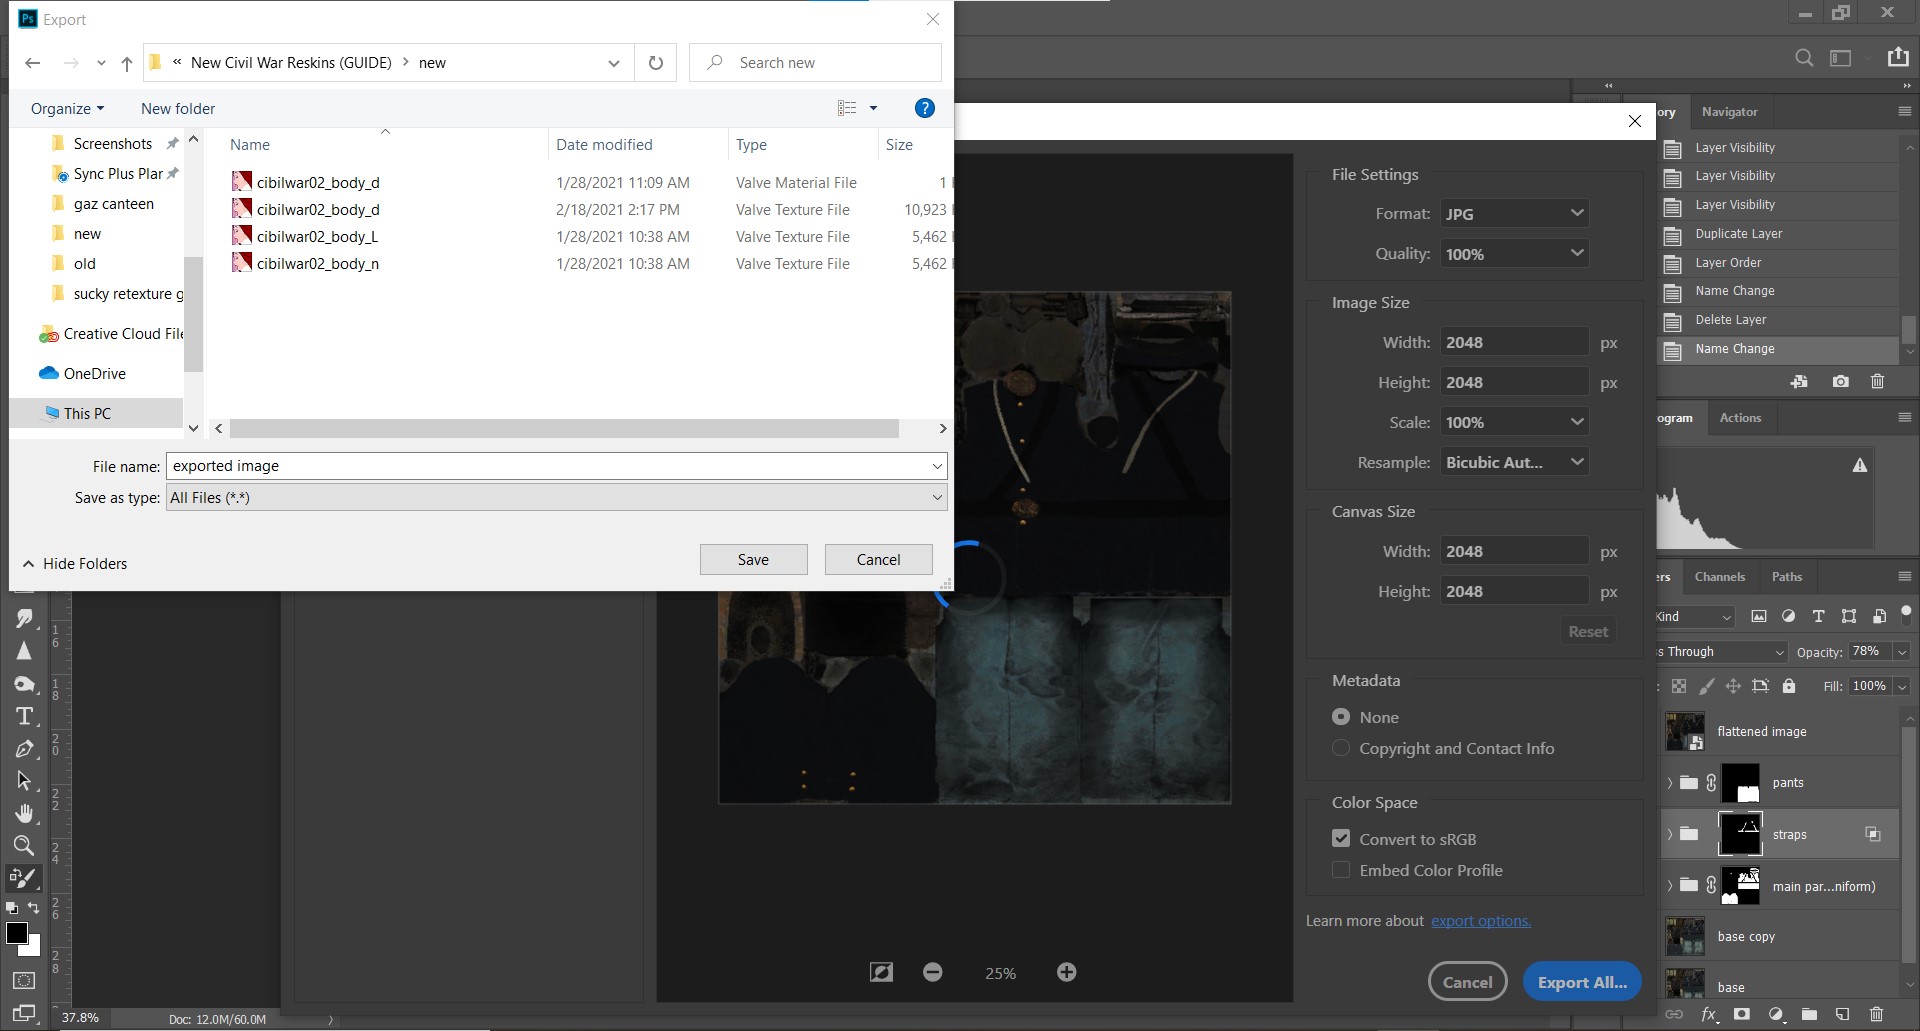The height and width of the screenshot is (1031, 1920).
Task: Create new fill or adjustment layer
Action: coord(1776,1014)
